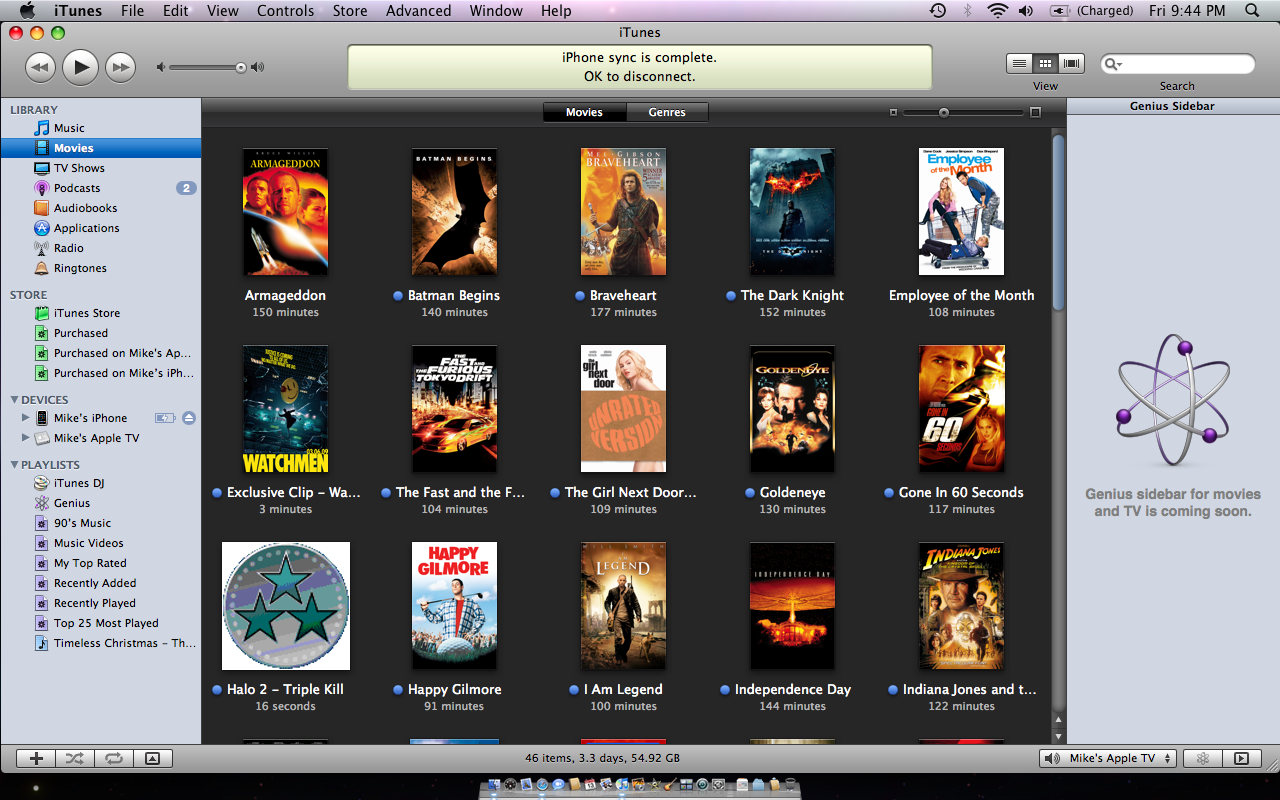Show or hide artwork viewer button
1280x800 pixels.
(x=152, y=758)
